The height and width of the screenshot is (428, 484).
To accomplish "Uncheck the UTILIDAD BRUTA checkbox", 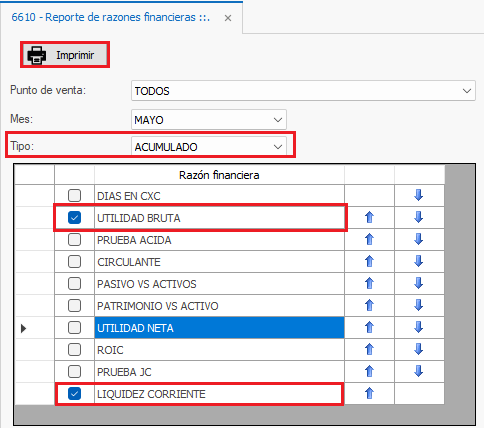I will [74, 218].
